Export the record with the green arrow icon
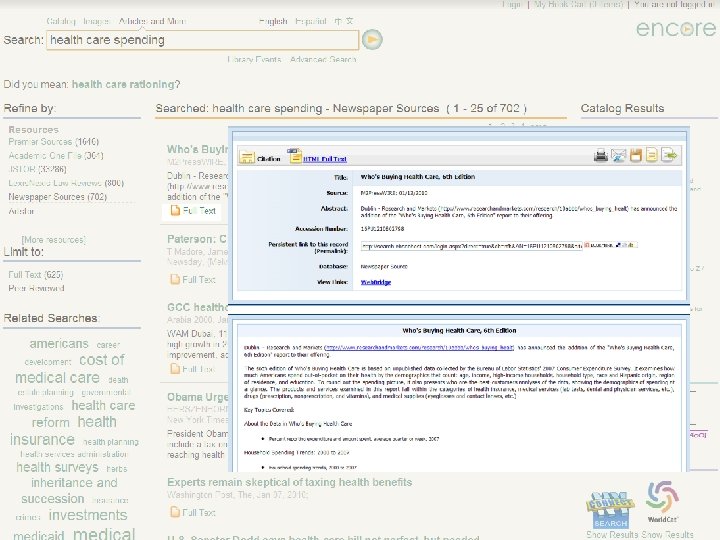This screenshot has width=720, height=540. (x=669, y=155)
